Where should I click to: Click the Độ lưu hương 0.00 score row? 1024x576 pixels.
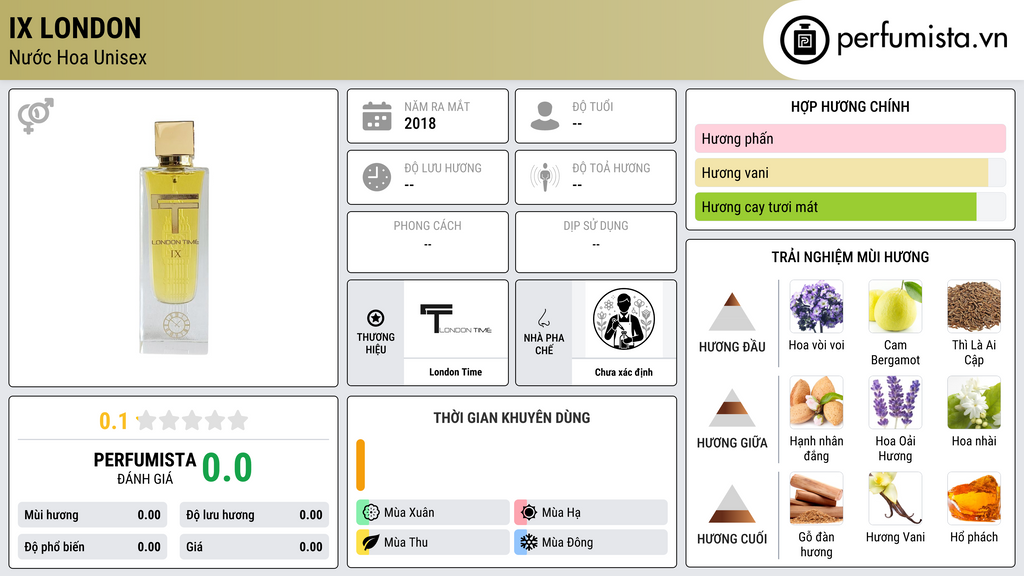254,515
